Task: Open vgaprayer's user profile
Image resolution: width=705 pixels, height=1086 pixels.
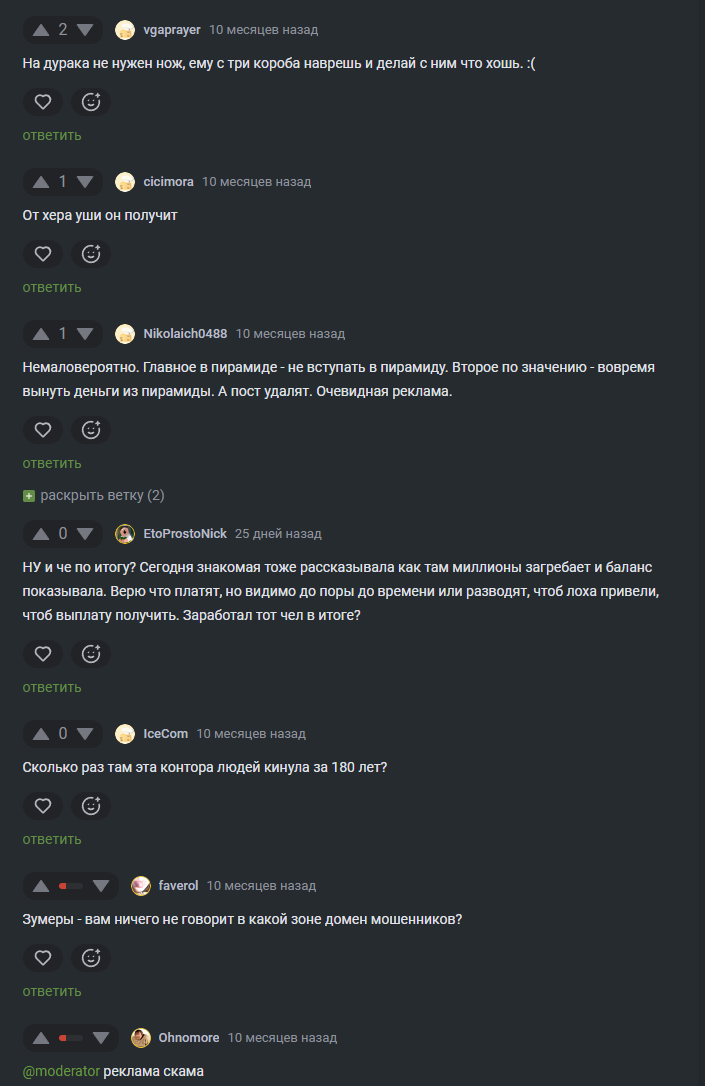Action: point(172,30)
